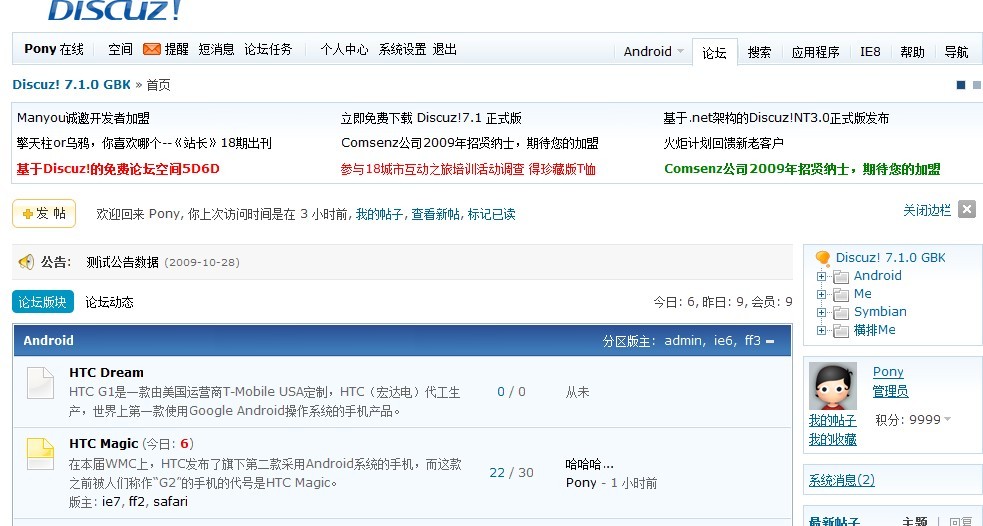
Task: Click 关闭边栏 link
Action: [x=927, y=210]
